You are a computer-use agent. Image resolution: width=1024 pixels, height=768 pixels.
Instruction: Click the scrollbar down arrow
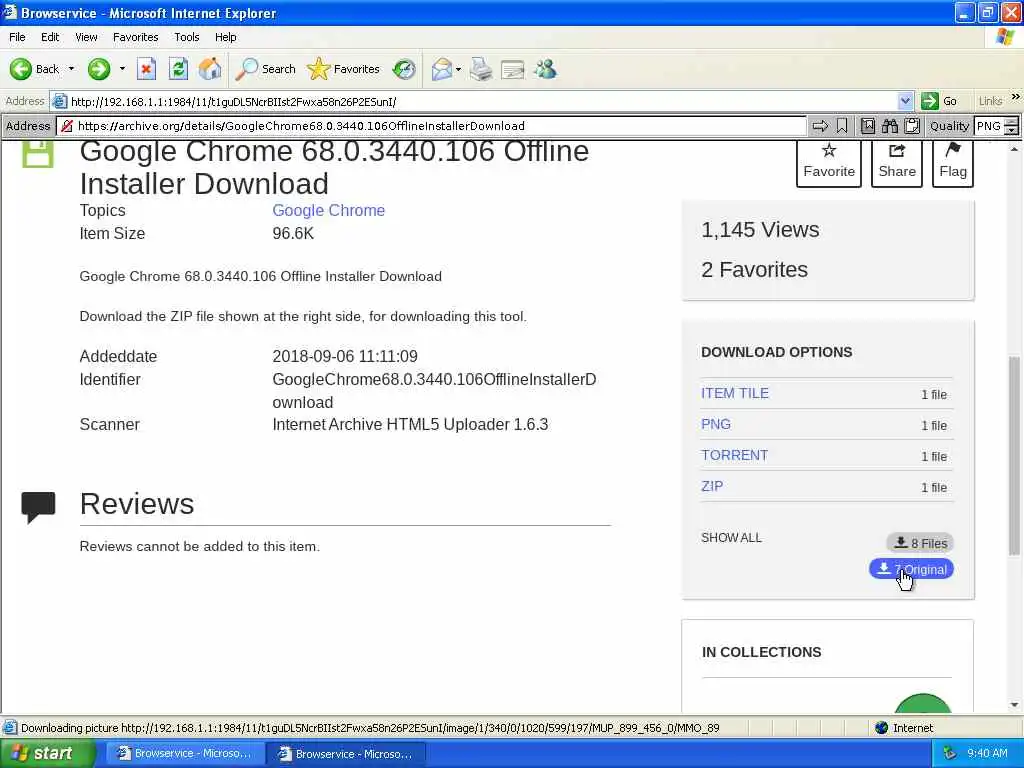pyautogui.click(x=1014, y=705)
